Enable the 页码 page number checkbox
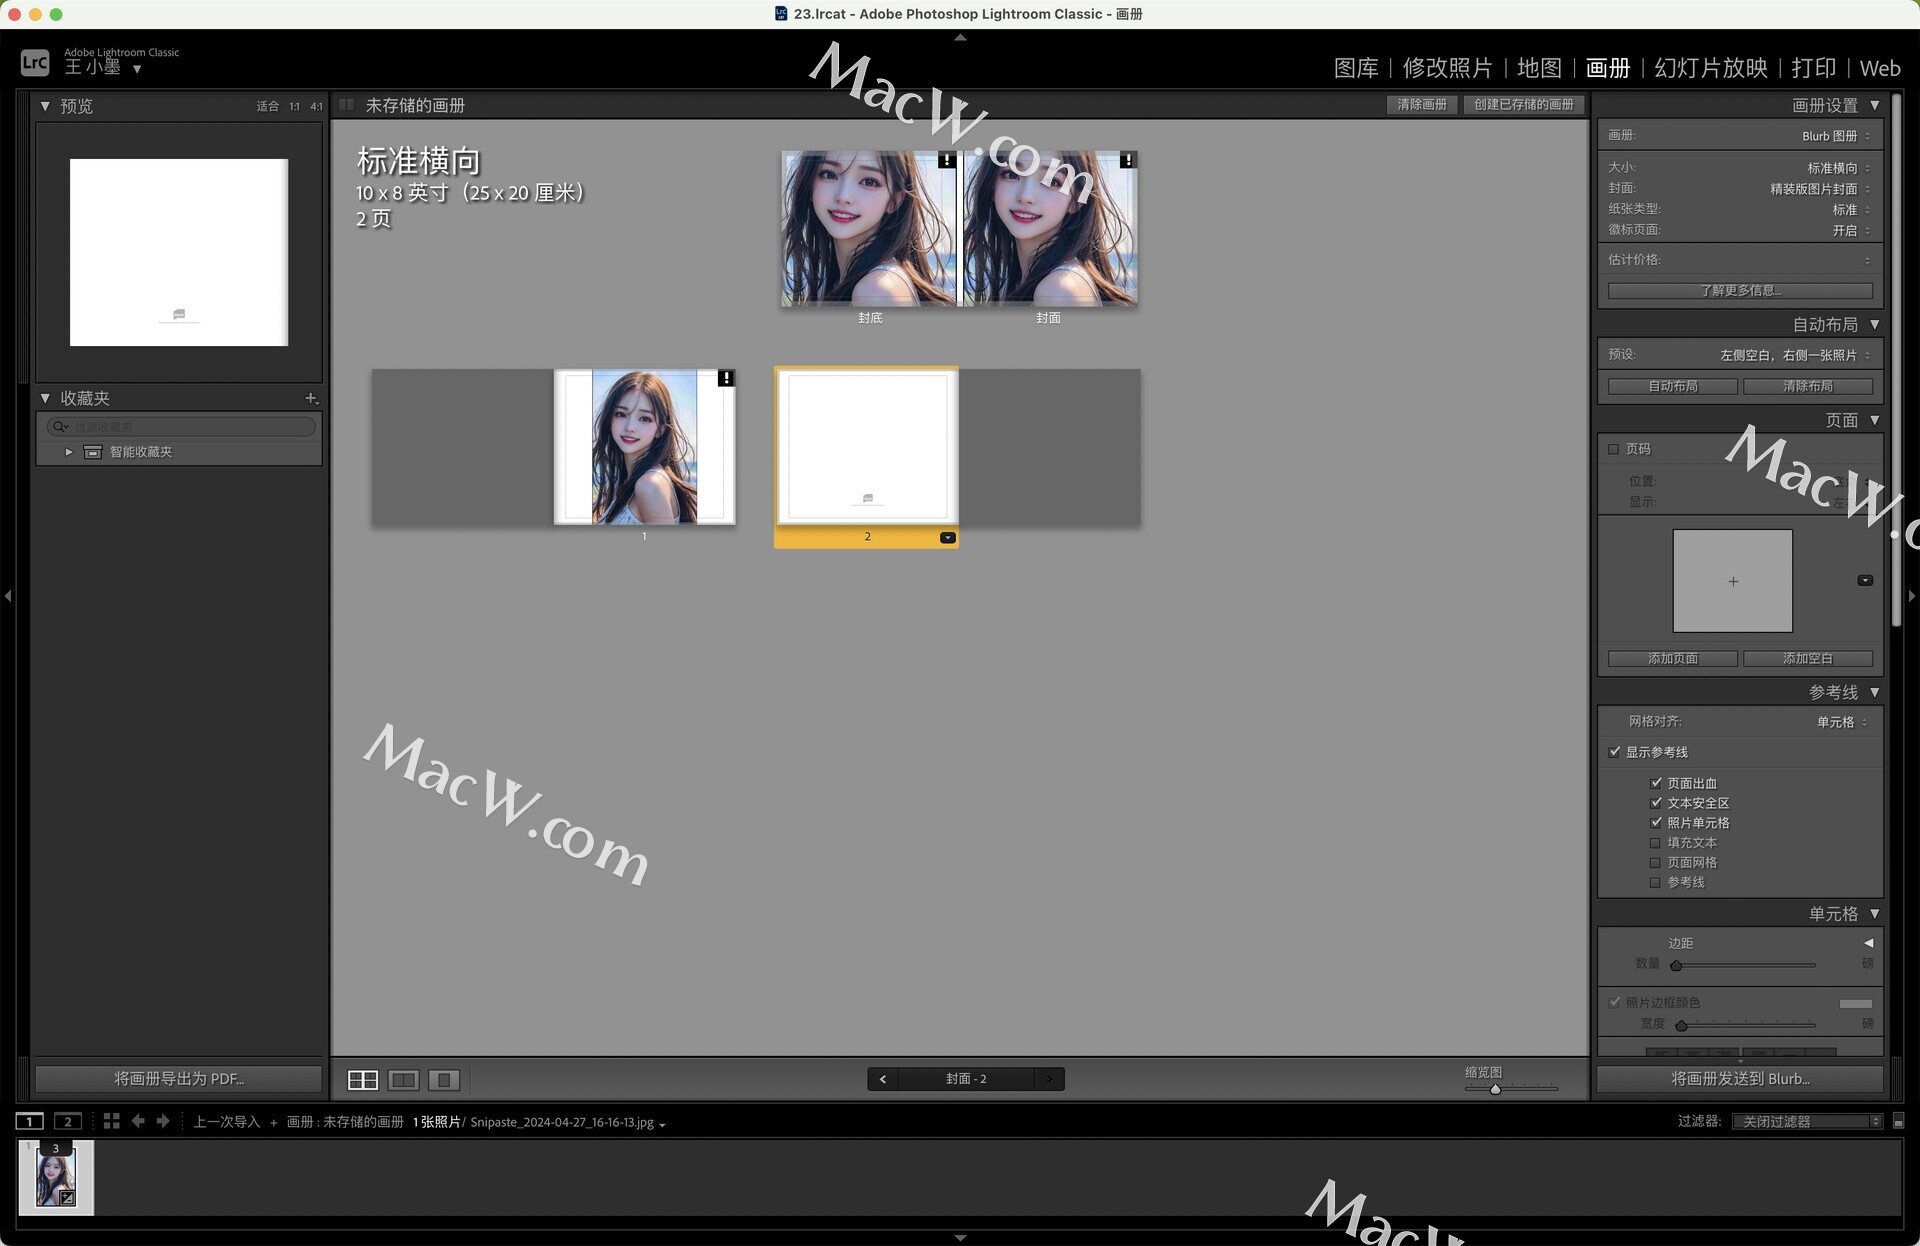 point(1613,449)
